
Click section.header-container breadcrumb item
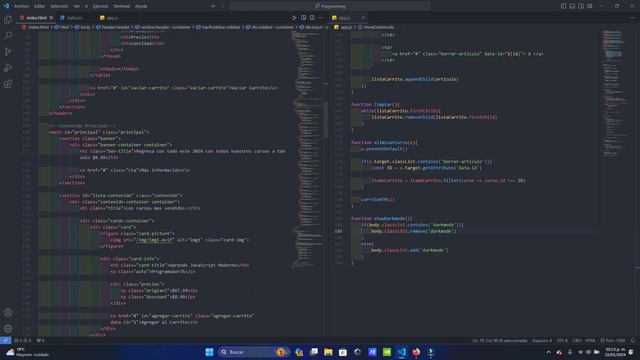(x=163, y=27)
